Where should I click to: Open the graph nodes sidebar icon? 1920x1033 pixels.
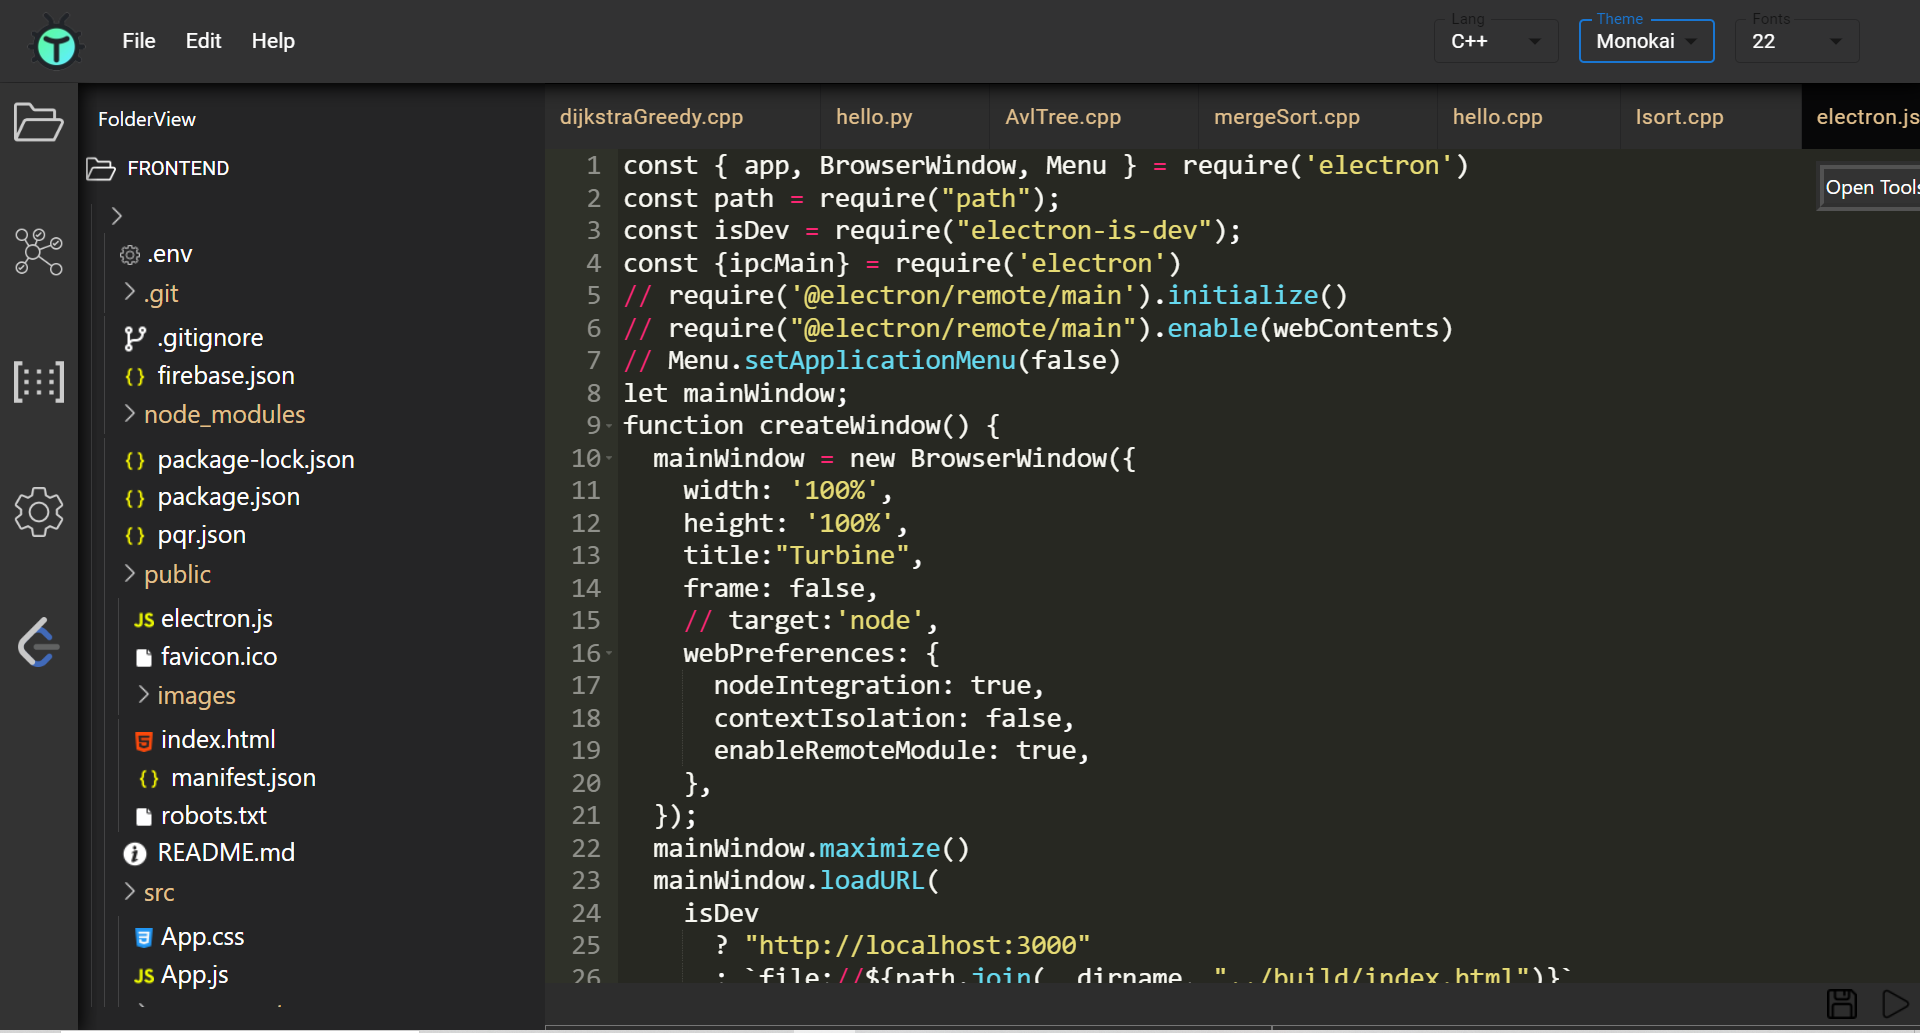39,252
